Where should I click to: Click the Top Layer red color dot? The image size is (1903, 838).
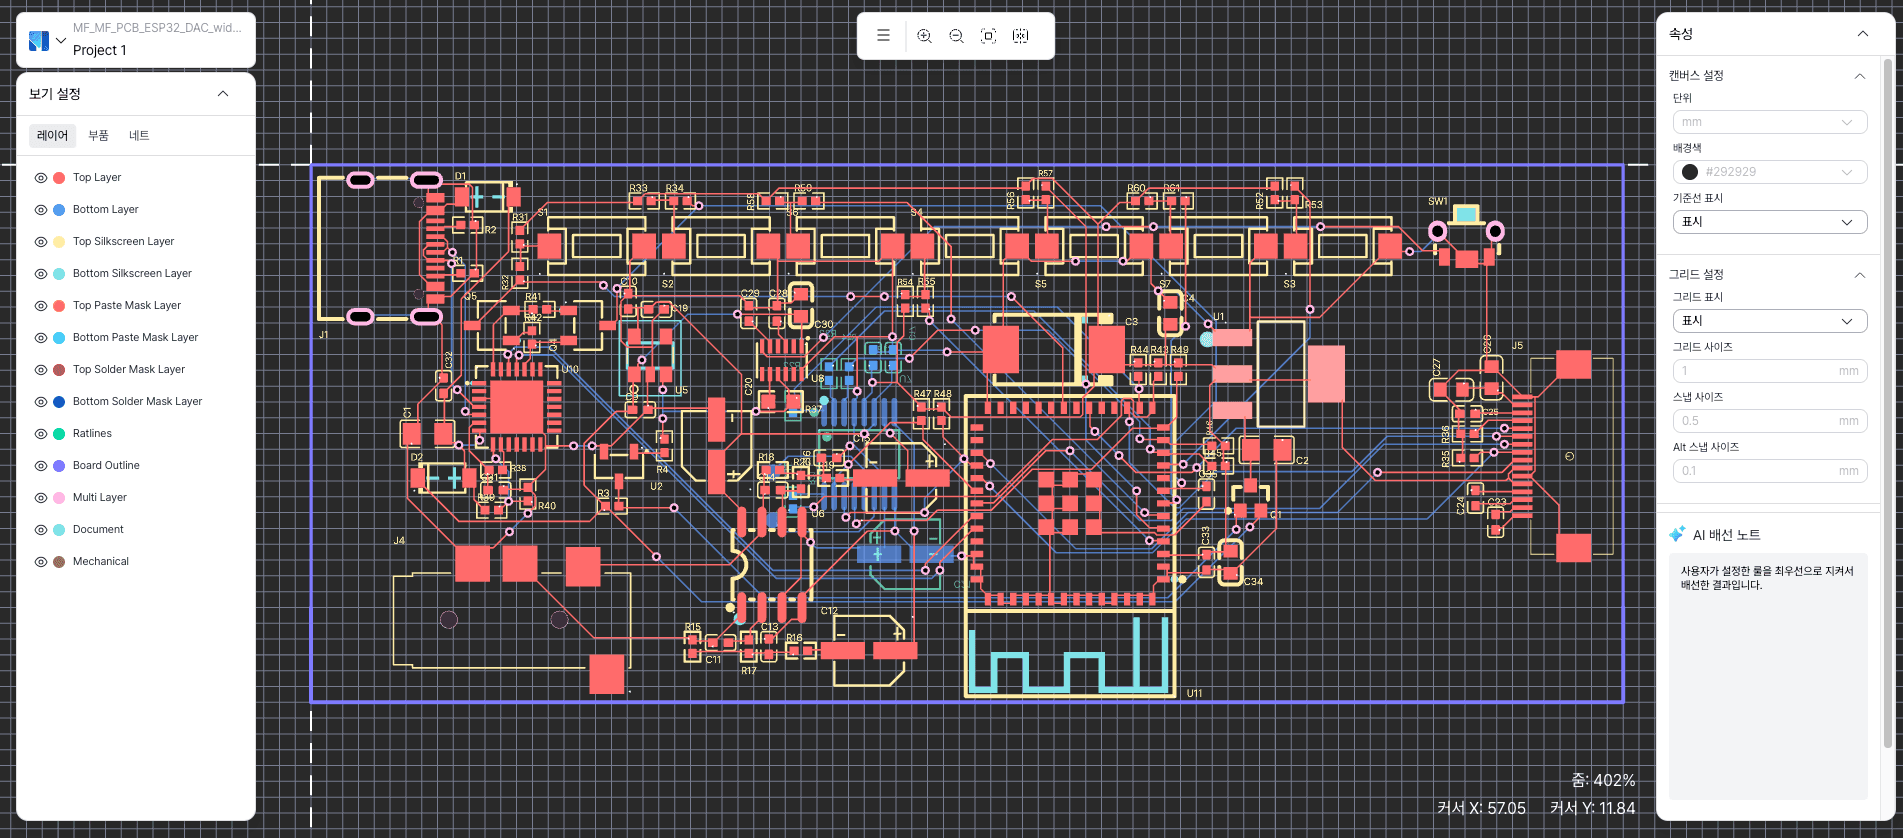[x=59, y=178]
